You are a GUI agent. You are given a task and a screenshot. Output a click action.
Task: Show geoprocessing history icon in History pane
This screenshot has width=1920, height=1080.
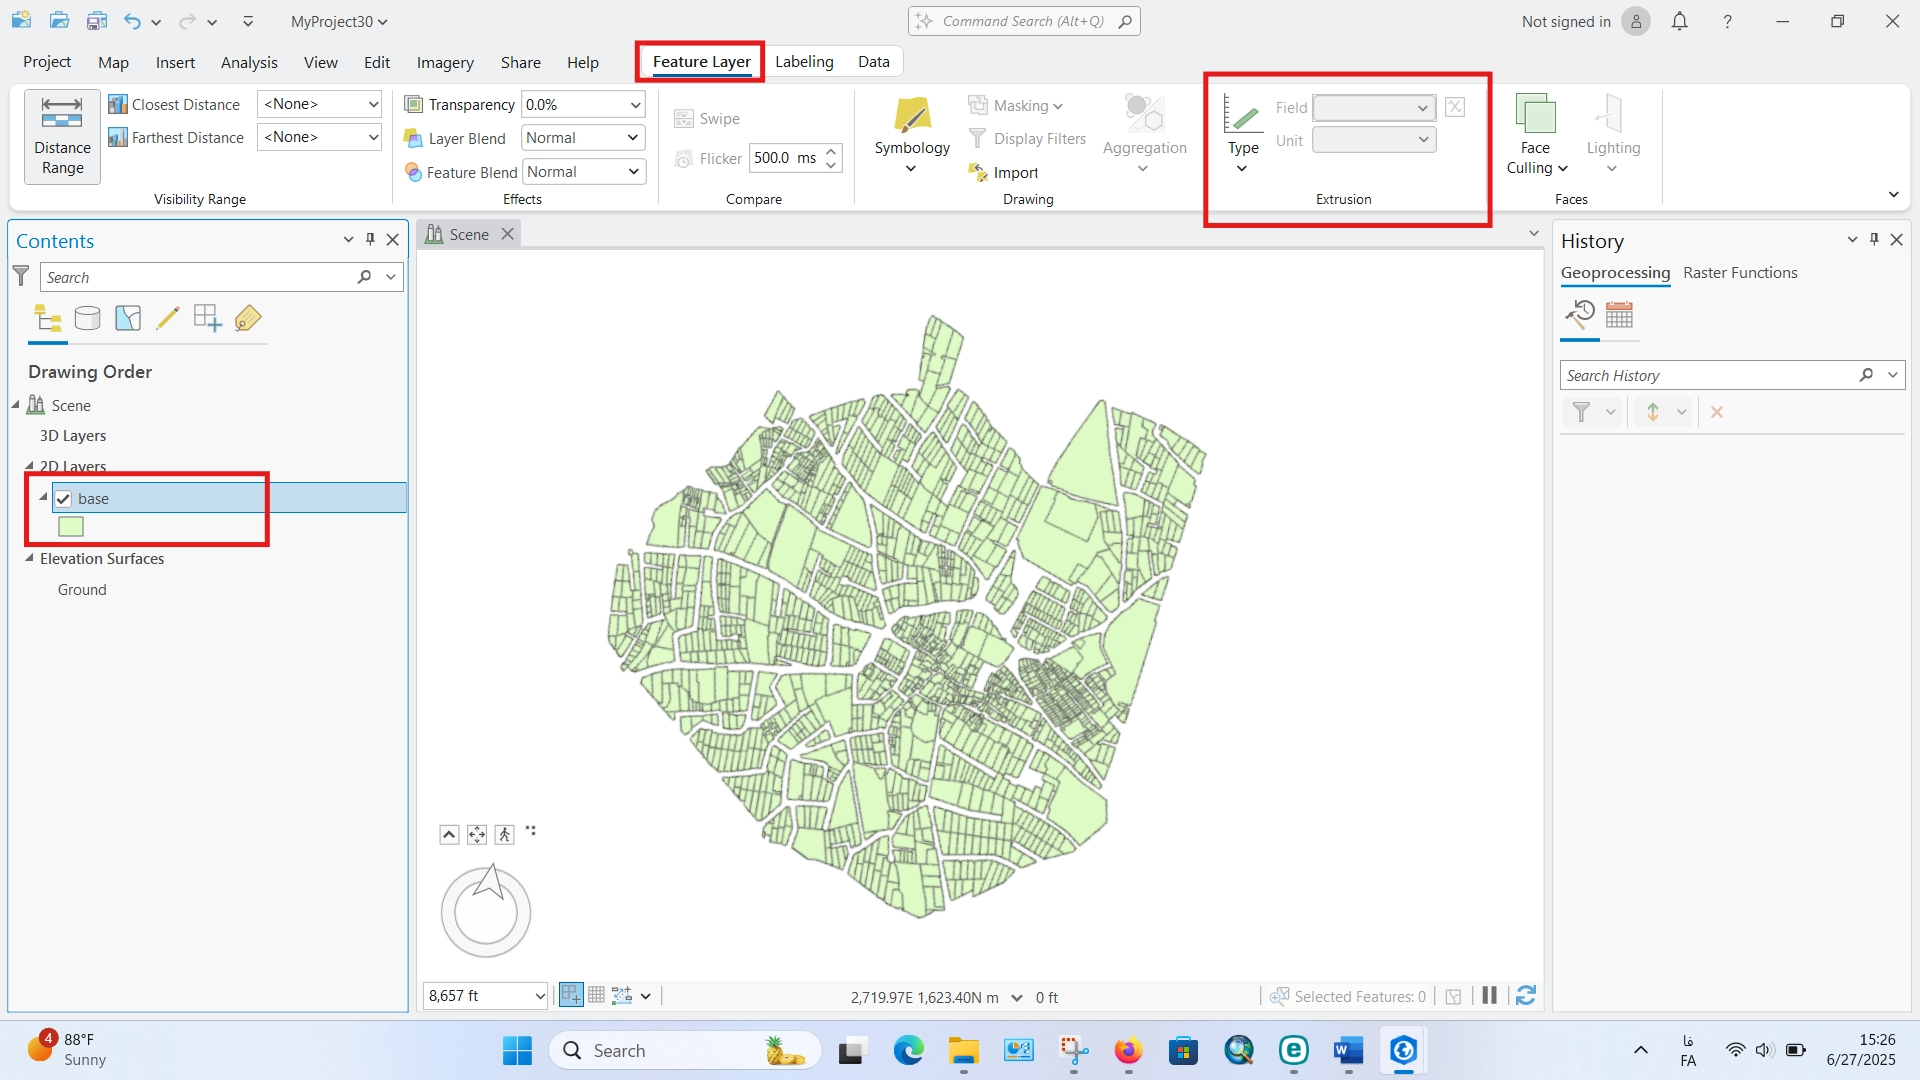(1580, 316)
